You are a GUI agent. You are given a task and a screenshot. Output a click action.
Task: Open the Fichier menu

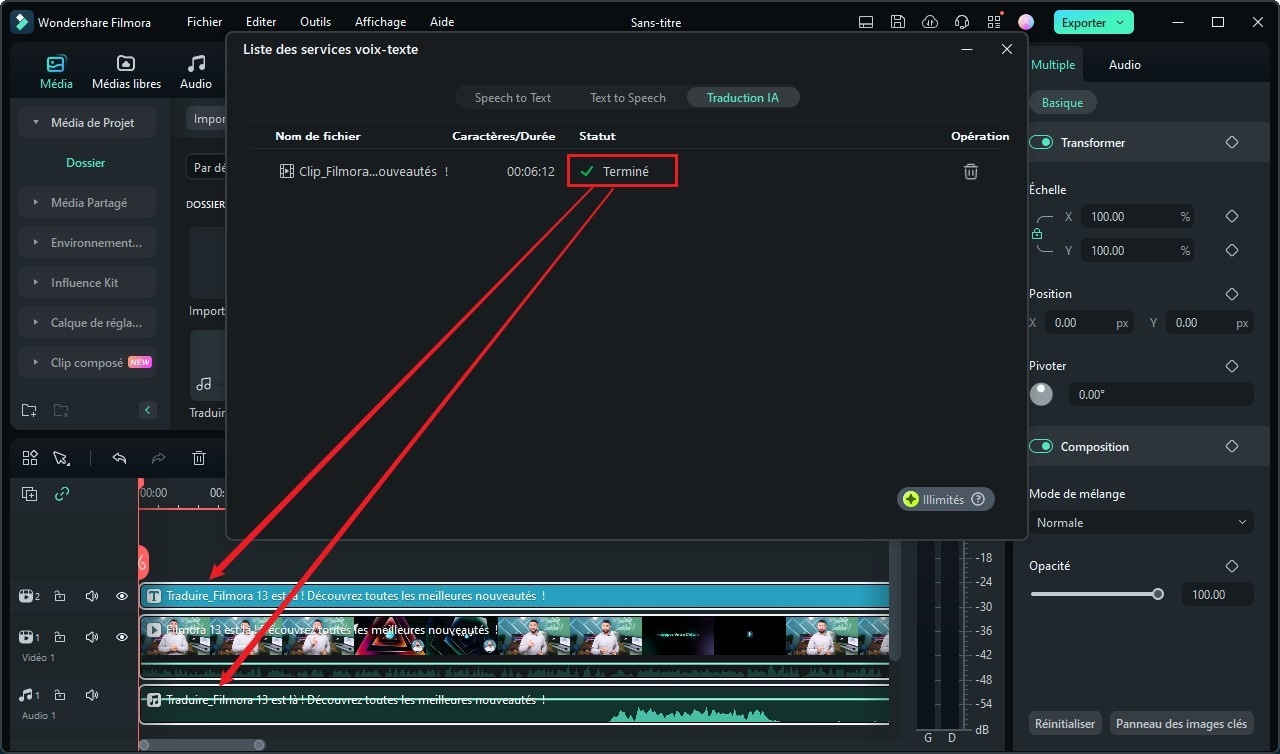[x=205, y=22]
